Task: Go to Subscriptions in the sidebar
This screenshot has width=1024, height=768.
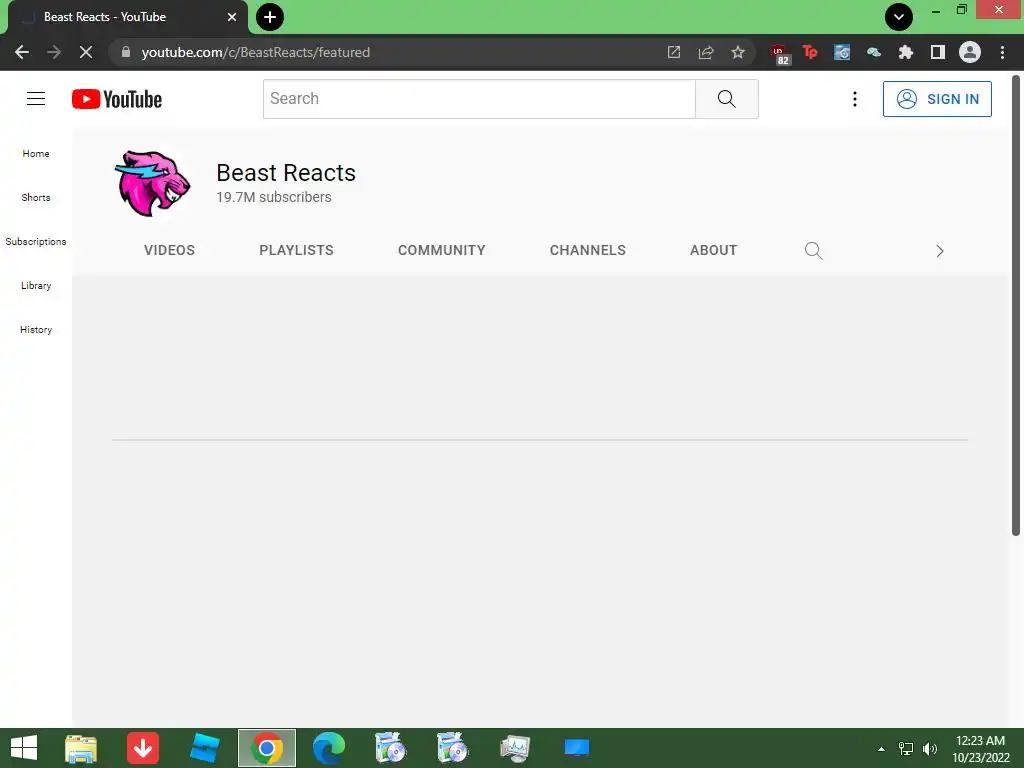Action: click(36, 242)
